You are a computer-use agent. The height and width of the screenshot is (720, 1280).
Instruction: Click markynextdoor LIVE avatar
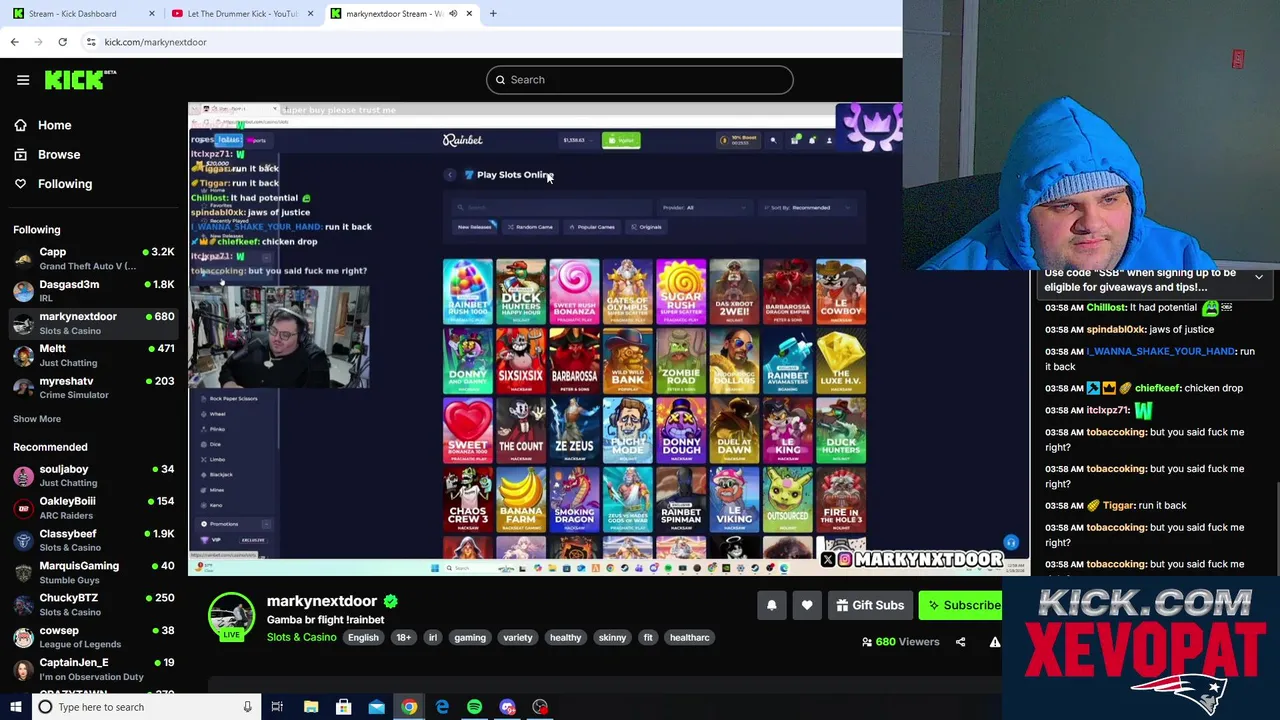click(231, 617)
